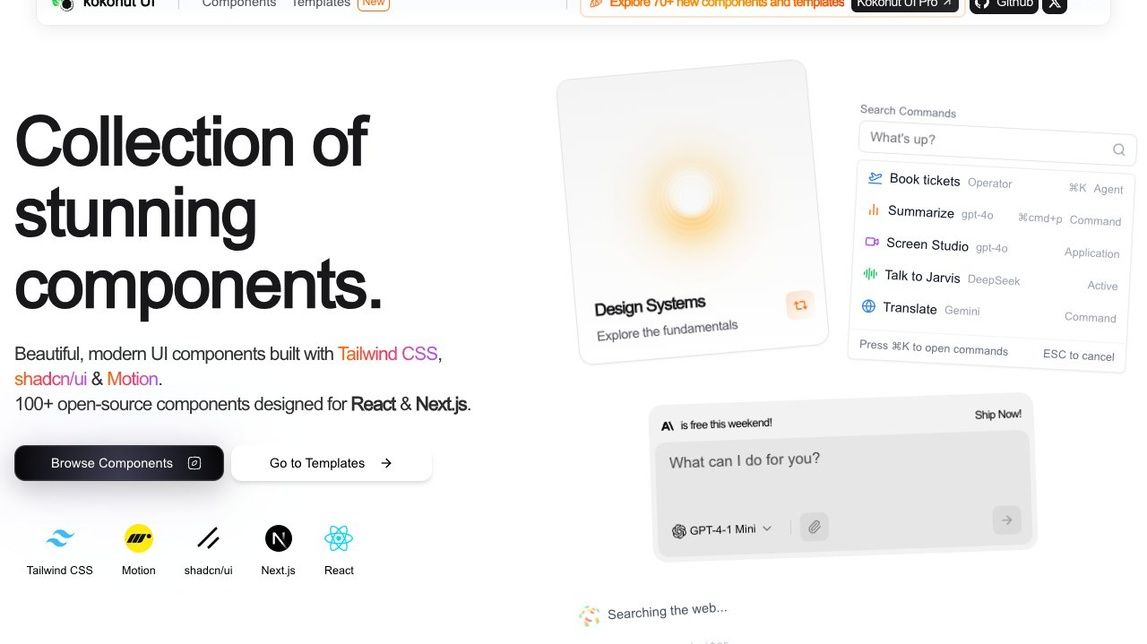Click the shadcn/ui slash logo icon
Image resolution: width=1147 pixels, height=644 pixels.
pos(208,539)
